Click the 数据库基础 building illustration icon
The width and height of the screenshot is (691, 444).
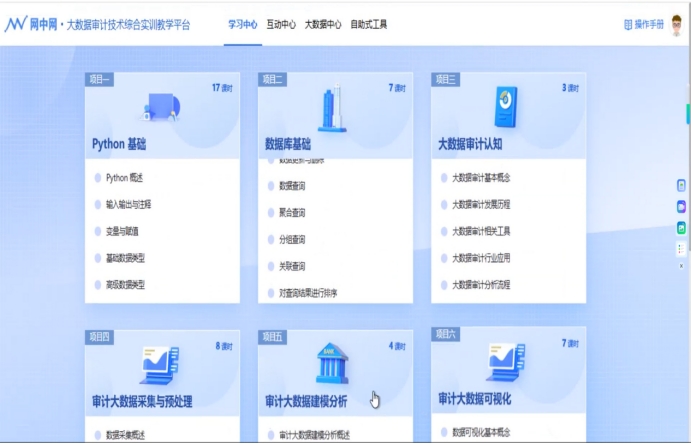[x=333, y=109]
